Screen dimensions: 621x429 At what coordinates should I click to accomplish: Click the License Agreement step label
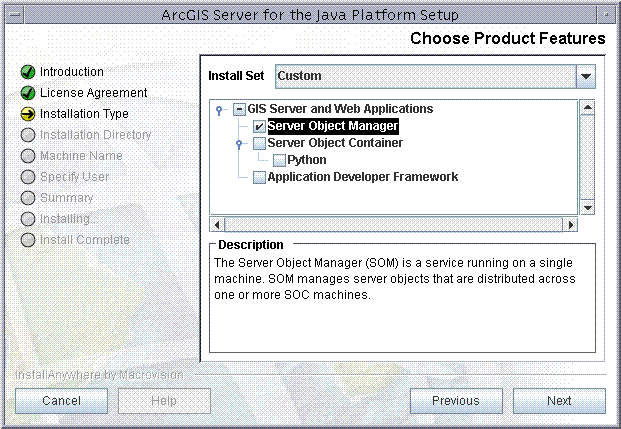[93, 93]
